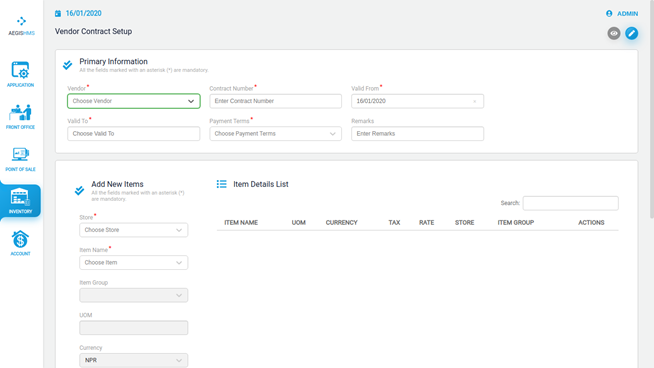The image size is (654, 368).
Task: Open the Front Office module
Action: [20, 116]
